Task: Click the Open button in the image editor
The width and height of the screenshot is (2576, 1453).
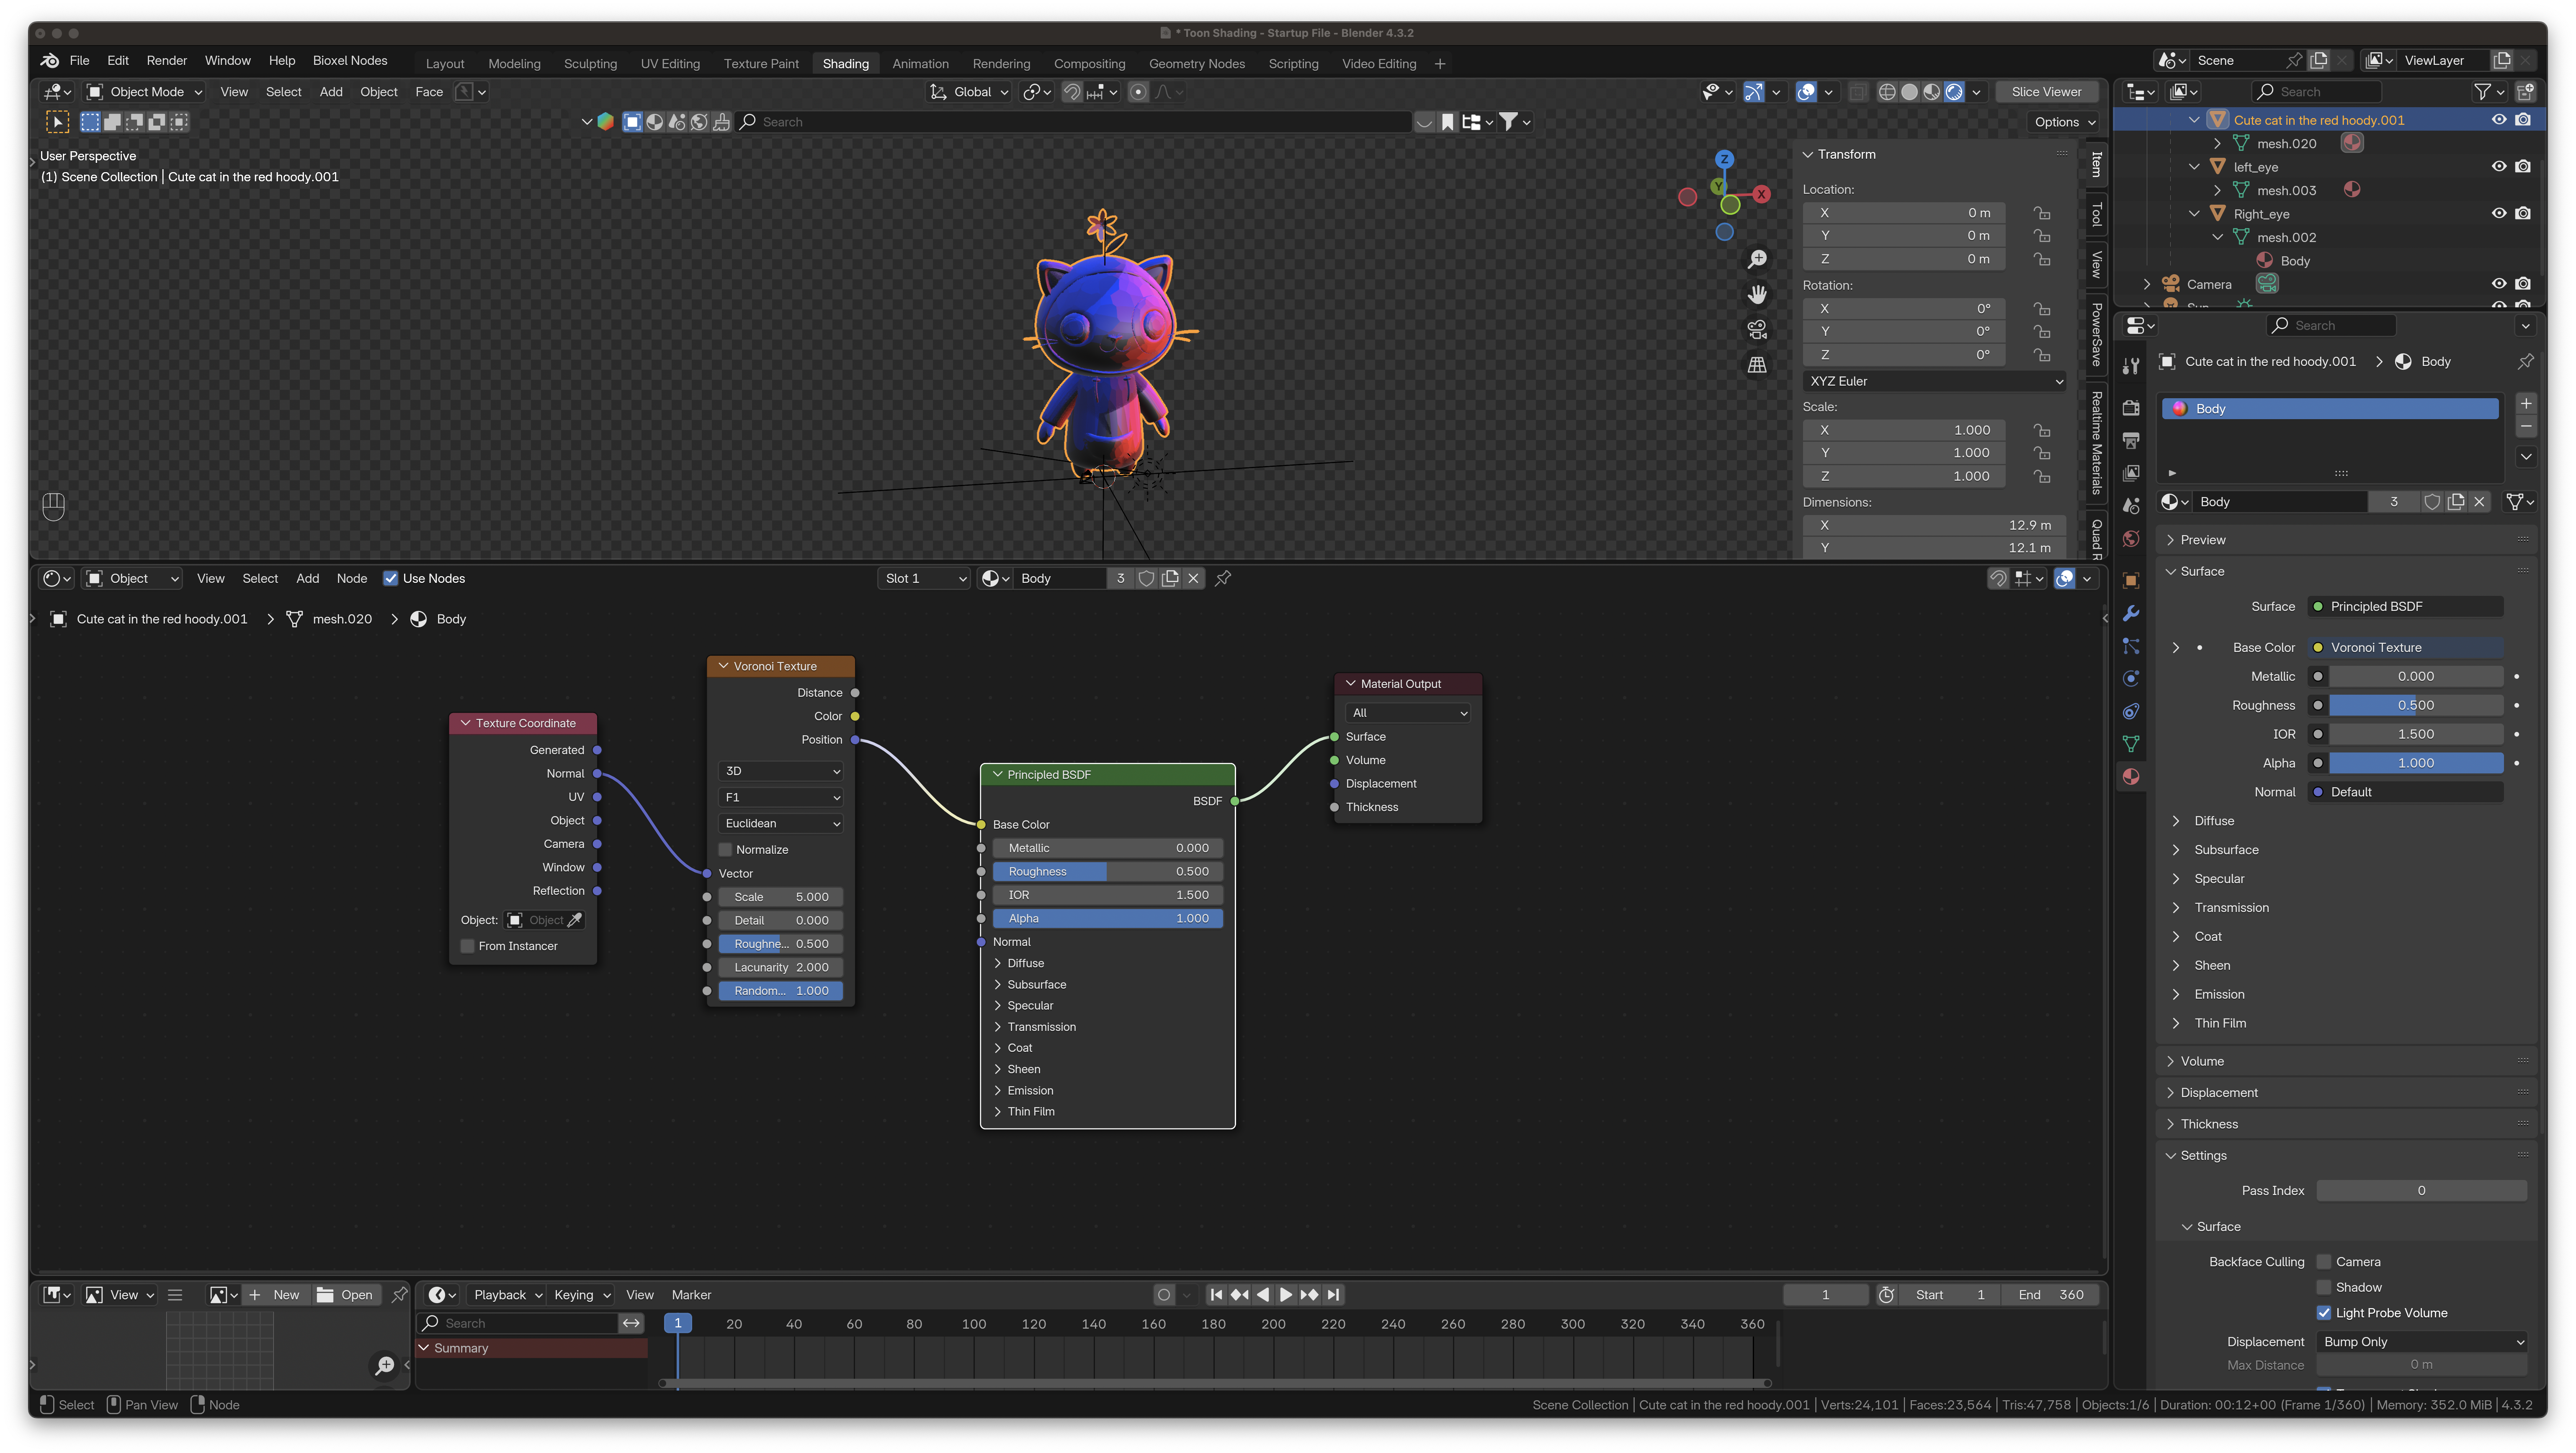Action: point(345,1295)
